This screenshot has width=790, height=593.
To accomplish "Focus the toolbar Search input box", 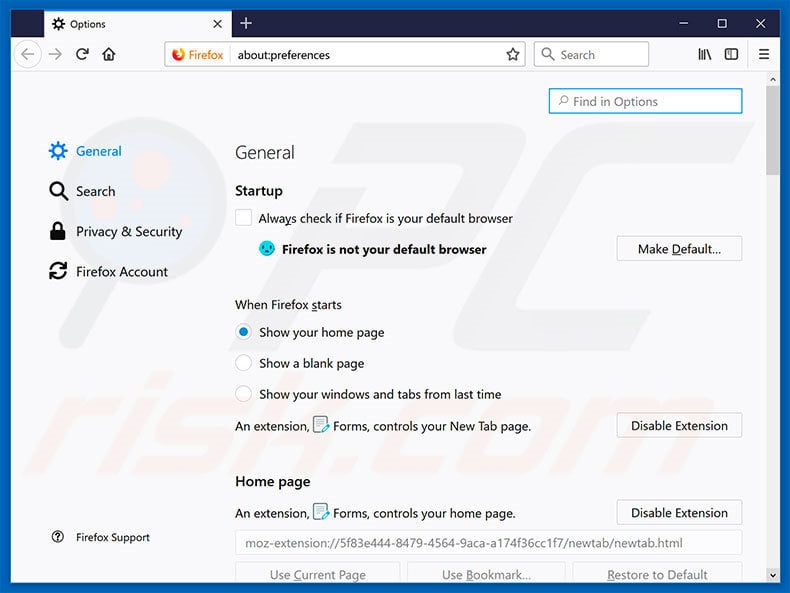I will click(591, 54).
